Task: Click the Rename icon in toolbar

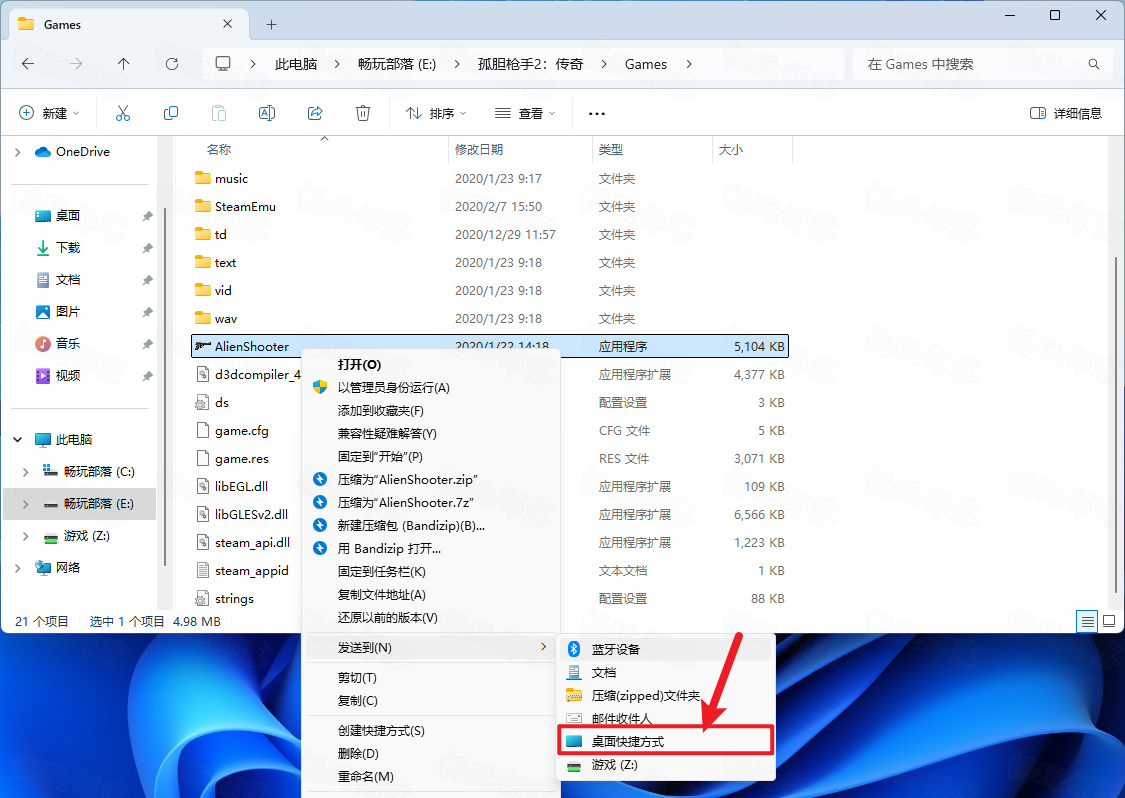Action: click(267, 113)
